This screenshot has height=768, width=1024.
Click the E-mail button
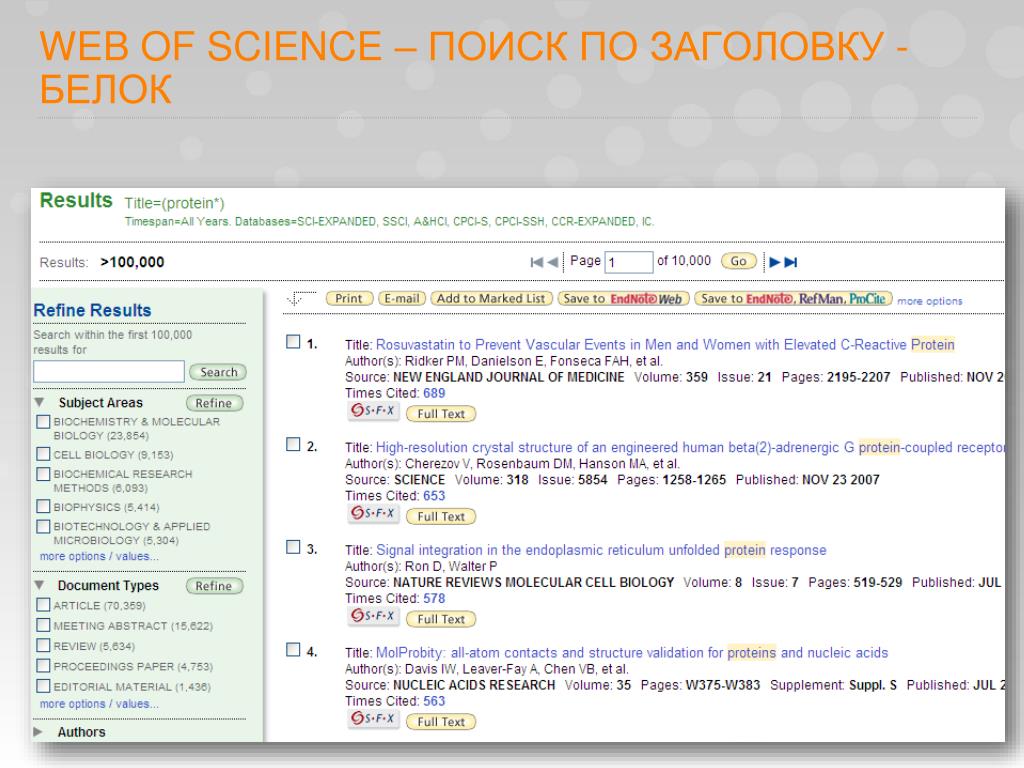pos(402,298)
